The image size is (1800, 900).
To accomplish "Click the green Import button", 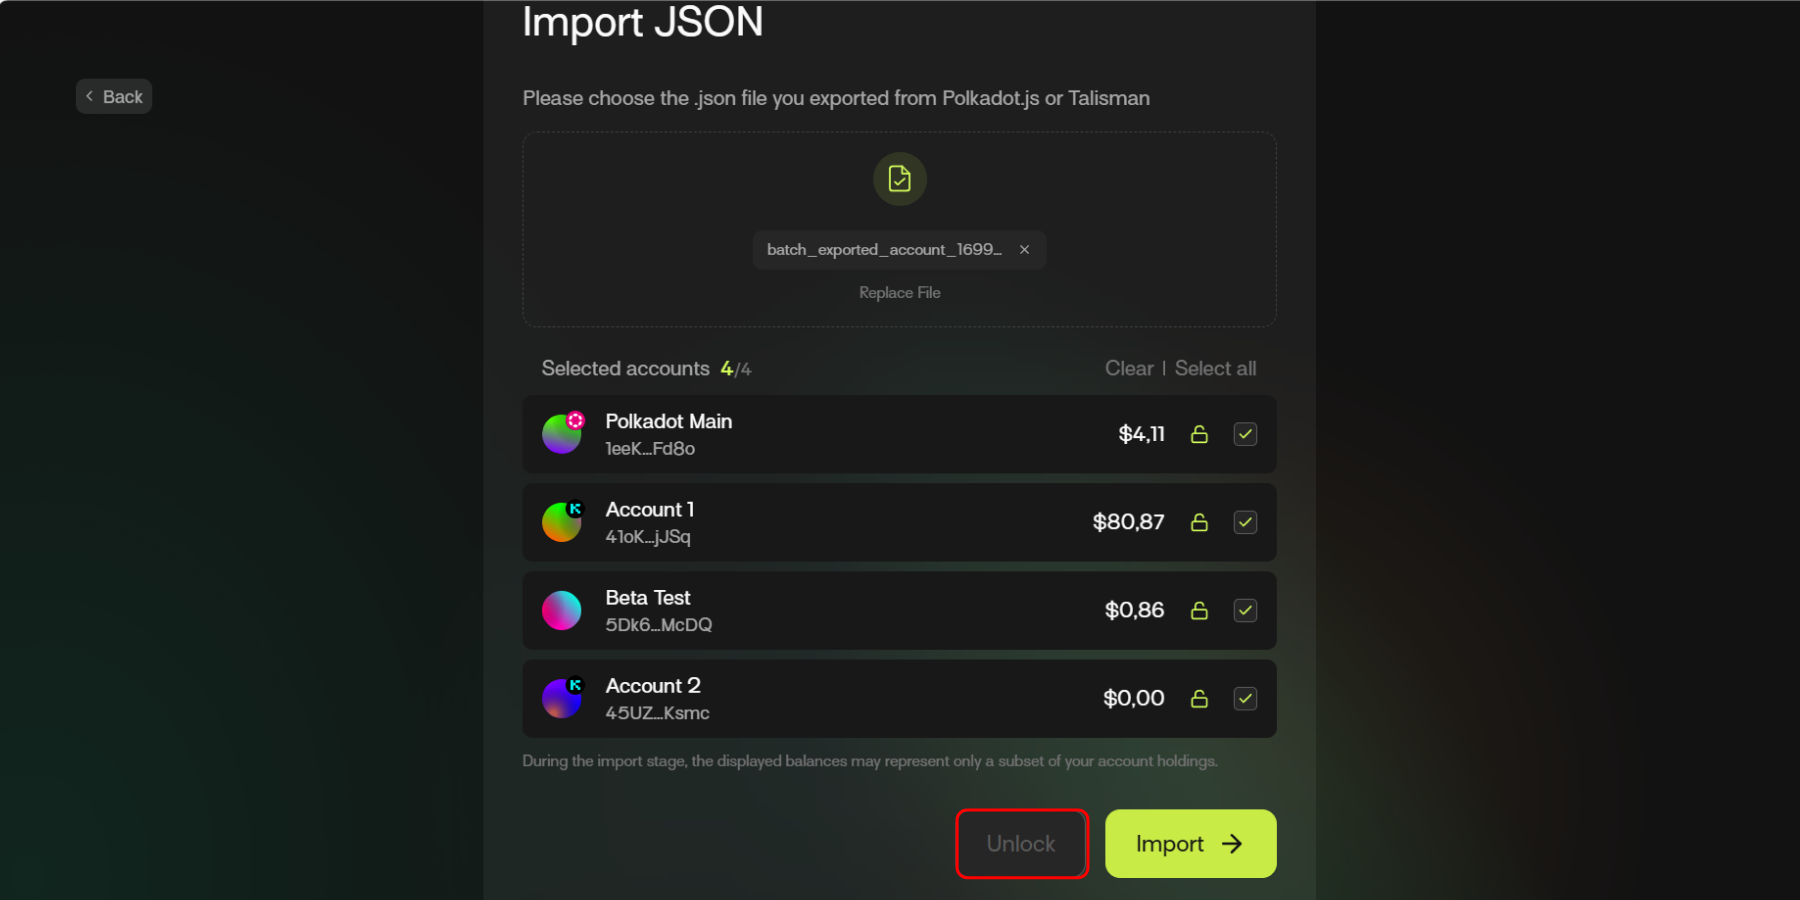I will (1190, 844).
